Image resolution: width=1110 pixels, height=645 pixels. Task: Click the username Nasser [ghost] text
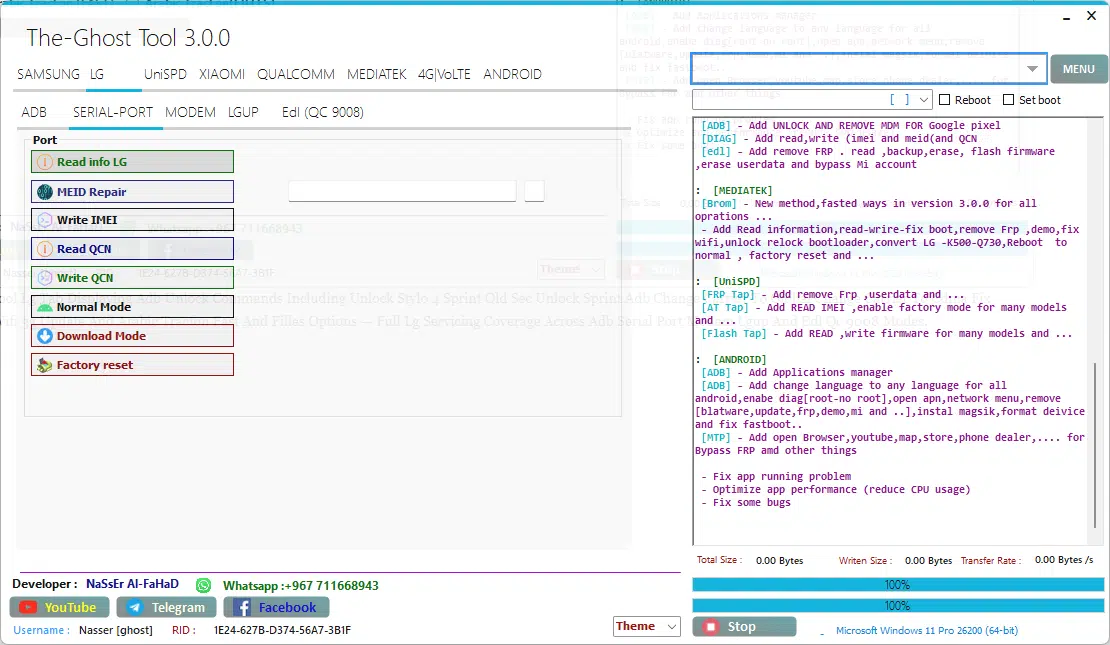[x=115, y=630]
